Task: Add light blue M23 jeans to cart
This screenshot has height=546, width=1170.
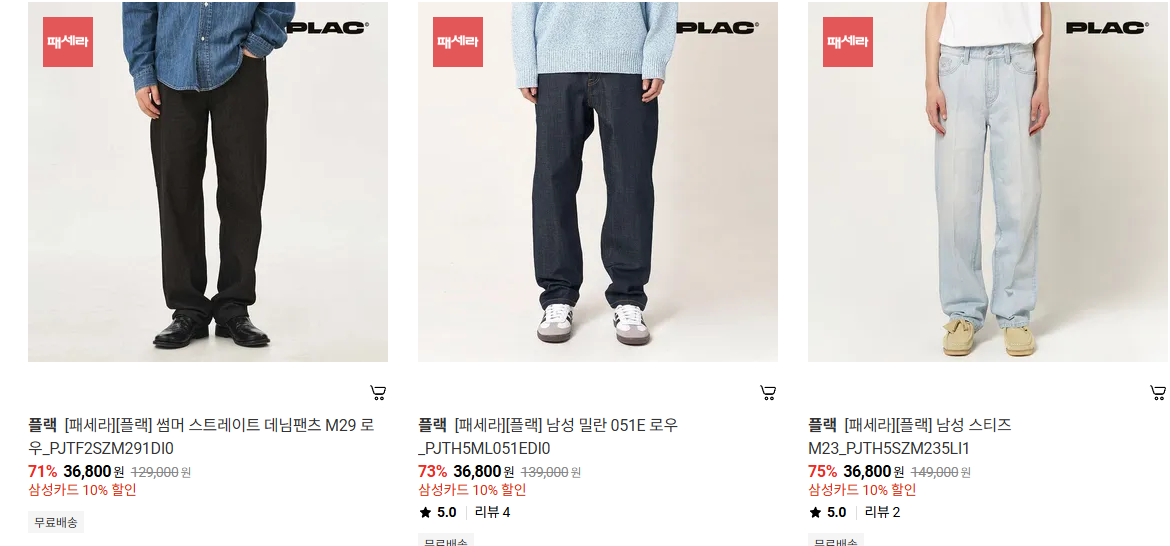Action: (1158, 392)
